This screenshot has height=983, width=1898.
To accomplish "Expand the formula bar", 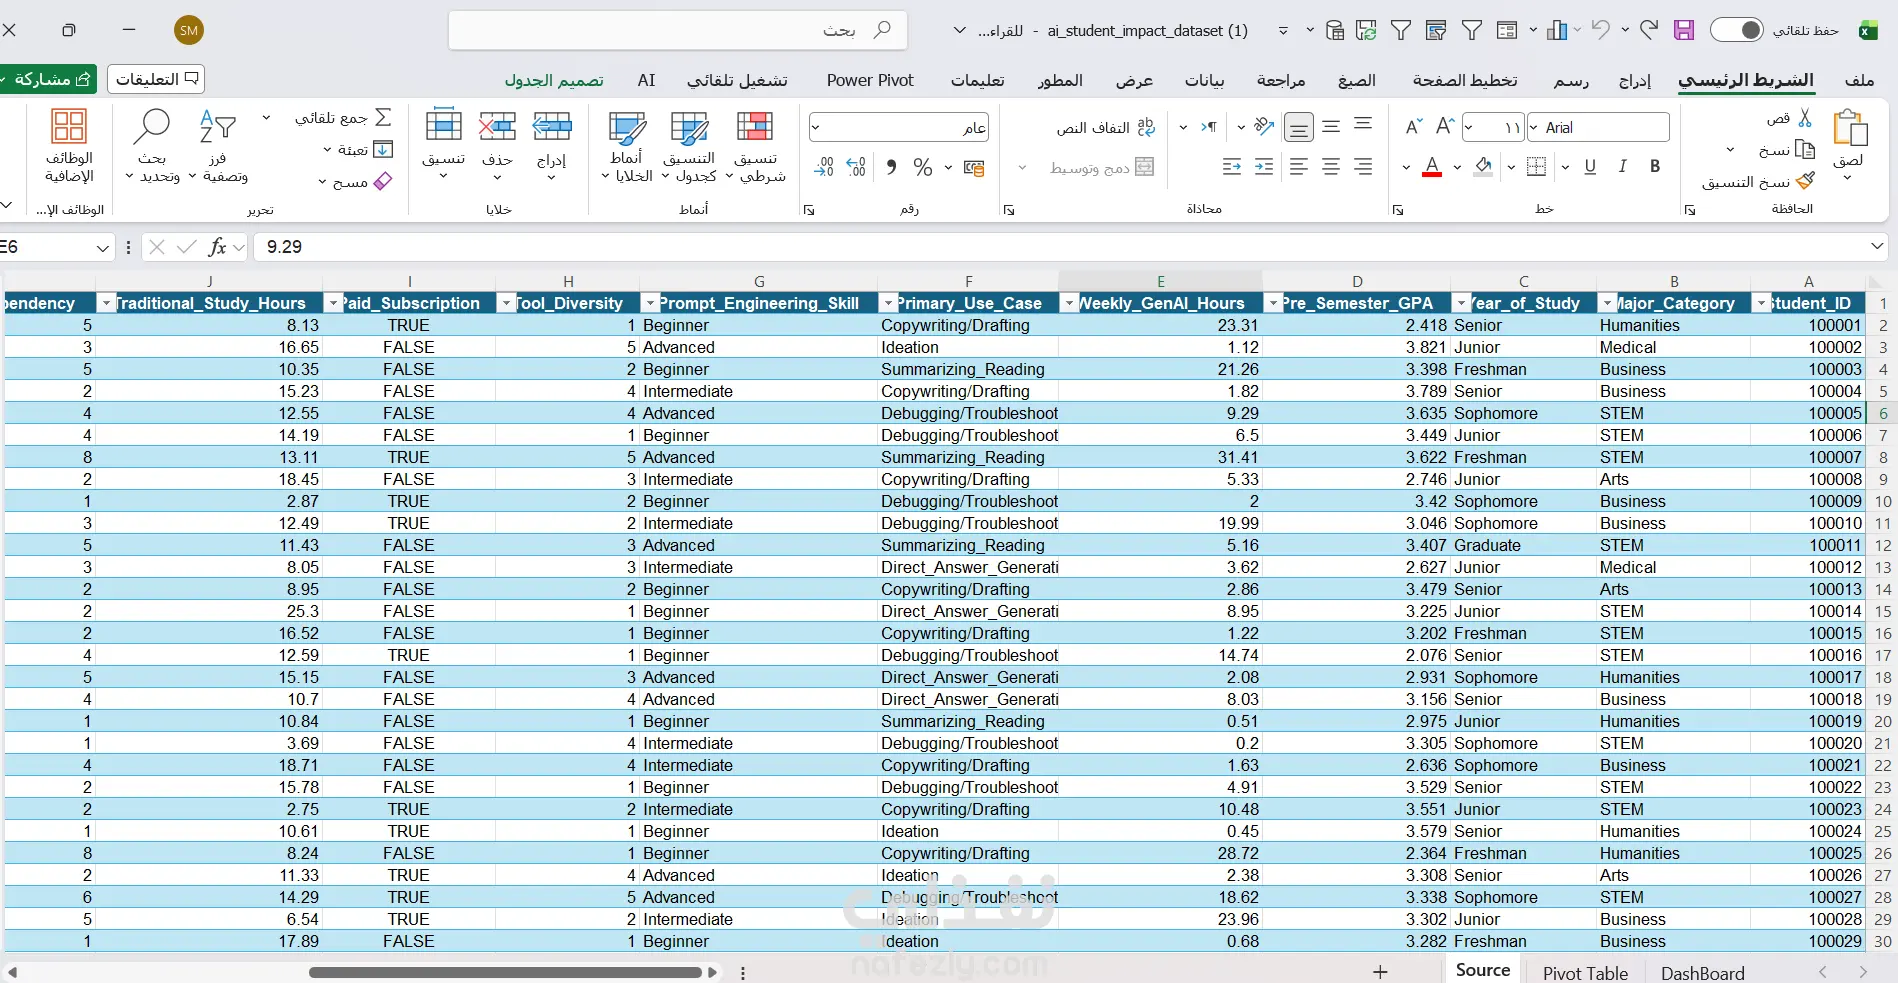I will click(1877, 246).
